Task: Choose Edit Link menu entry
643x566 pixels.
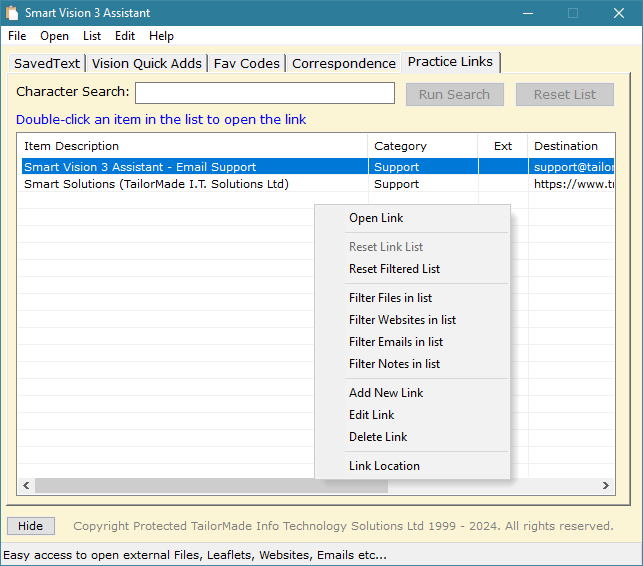Action: (x=412, y=415)
